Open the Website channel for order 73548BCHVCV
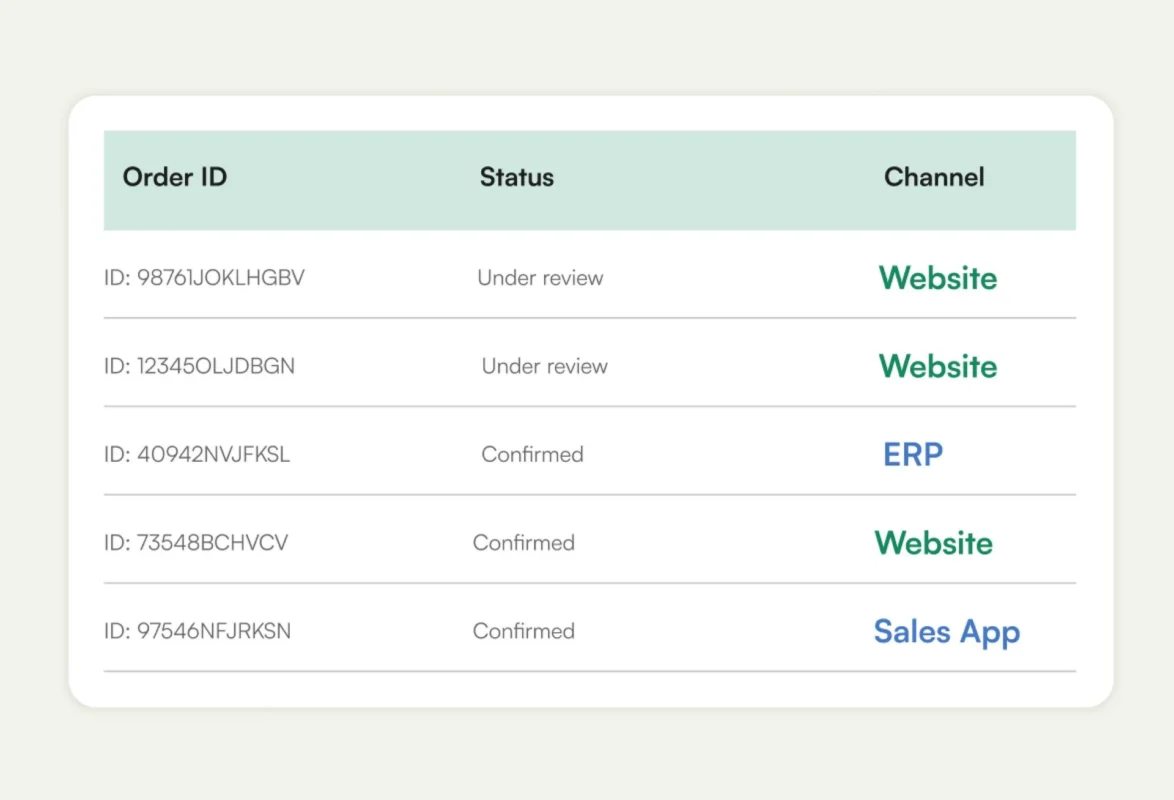 point(933,542)
